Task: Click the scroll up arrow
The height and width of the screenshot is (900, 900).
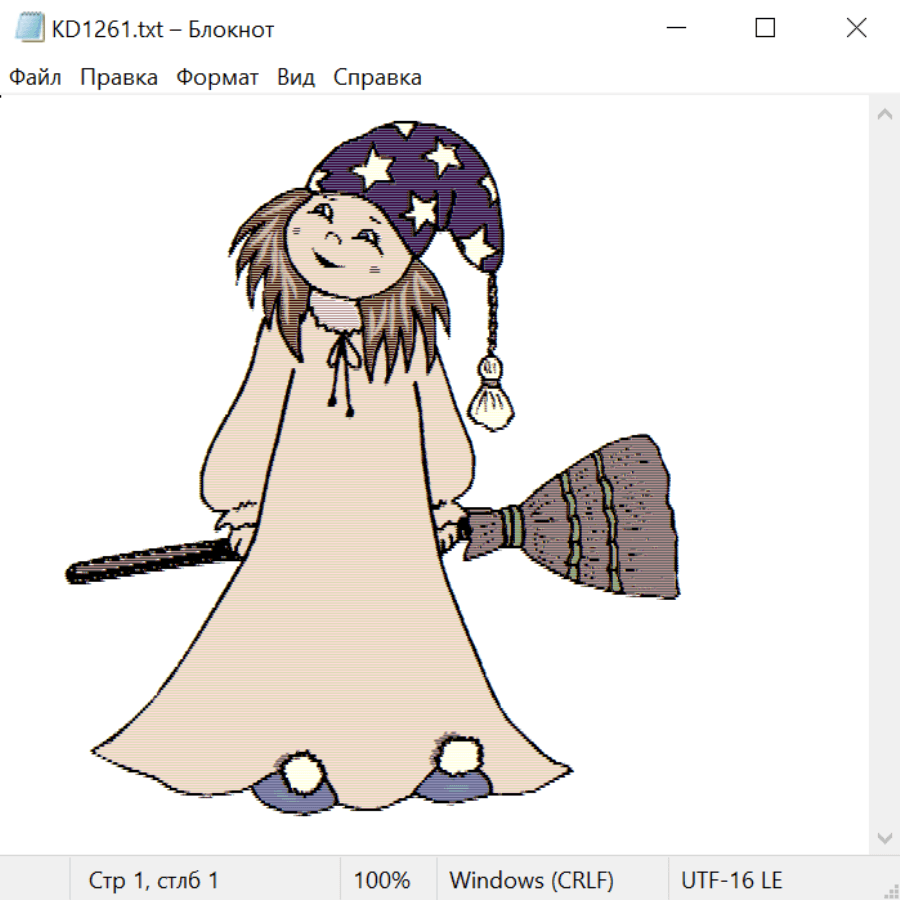Action: pyautogui.click(x=884, y=115)
